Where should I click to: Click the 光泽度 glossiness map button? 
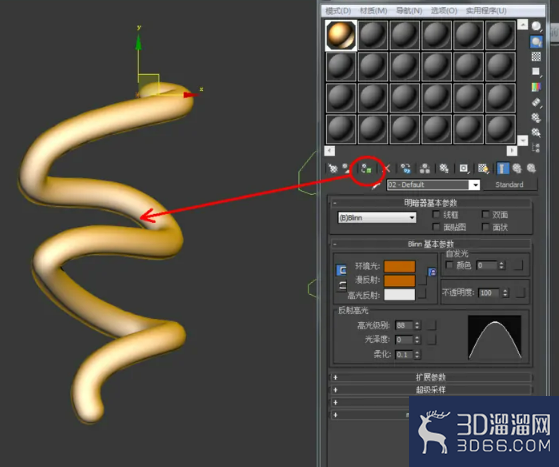431,339
